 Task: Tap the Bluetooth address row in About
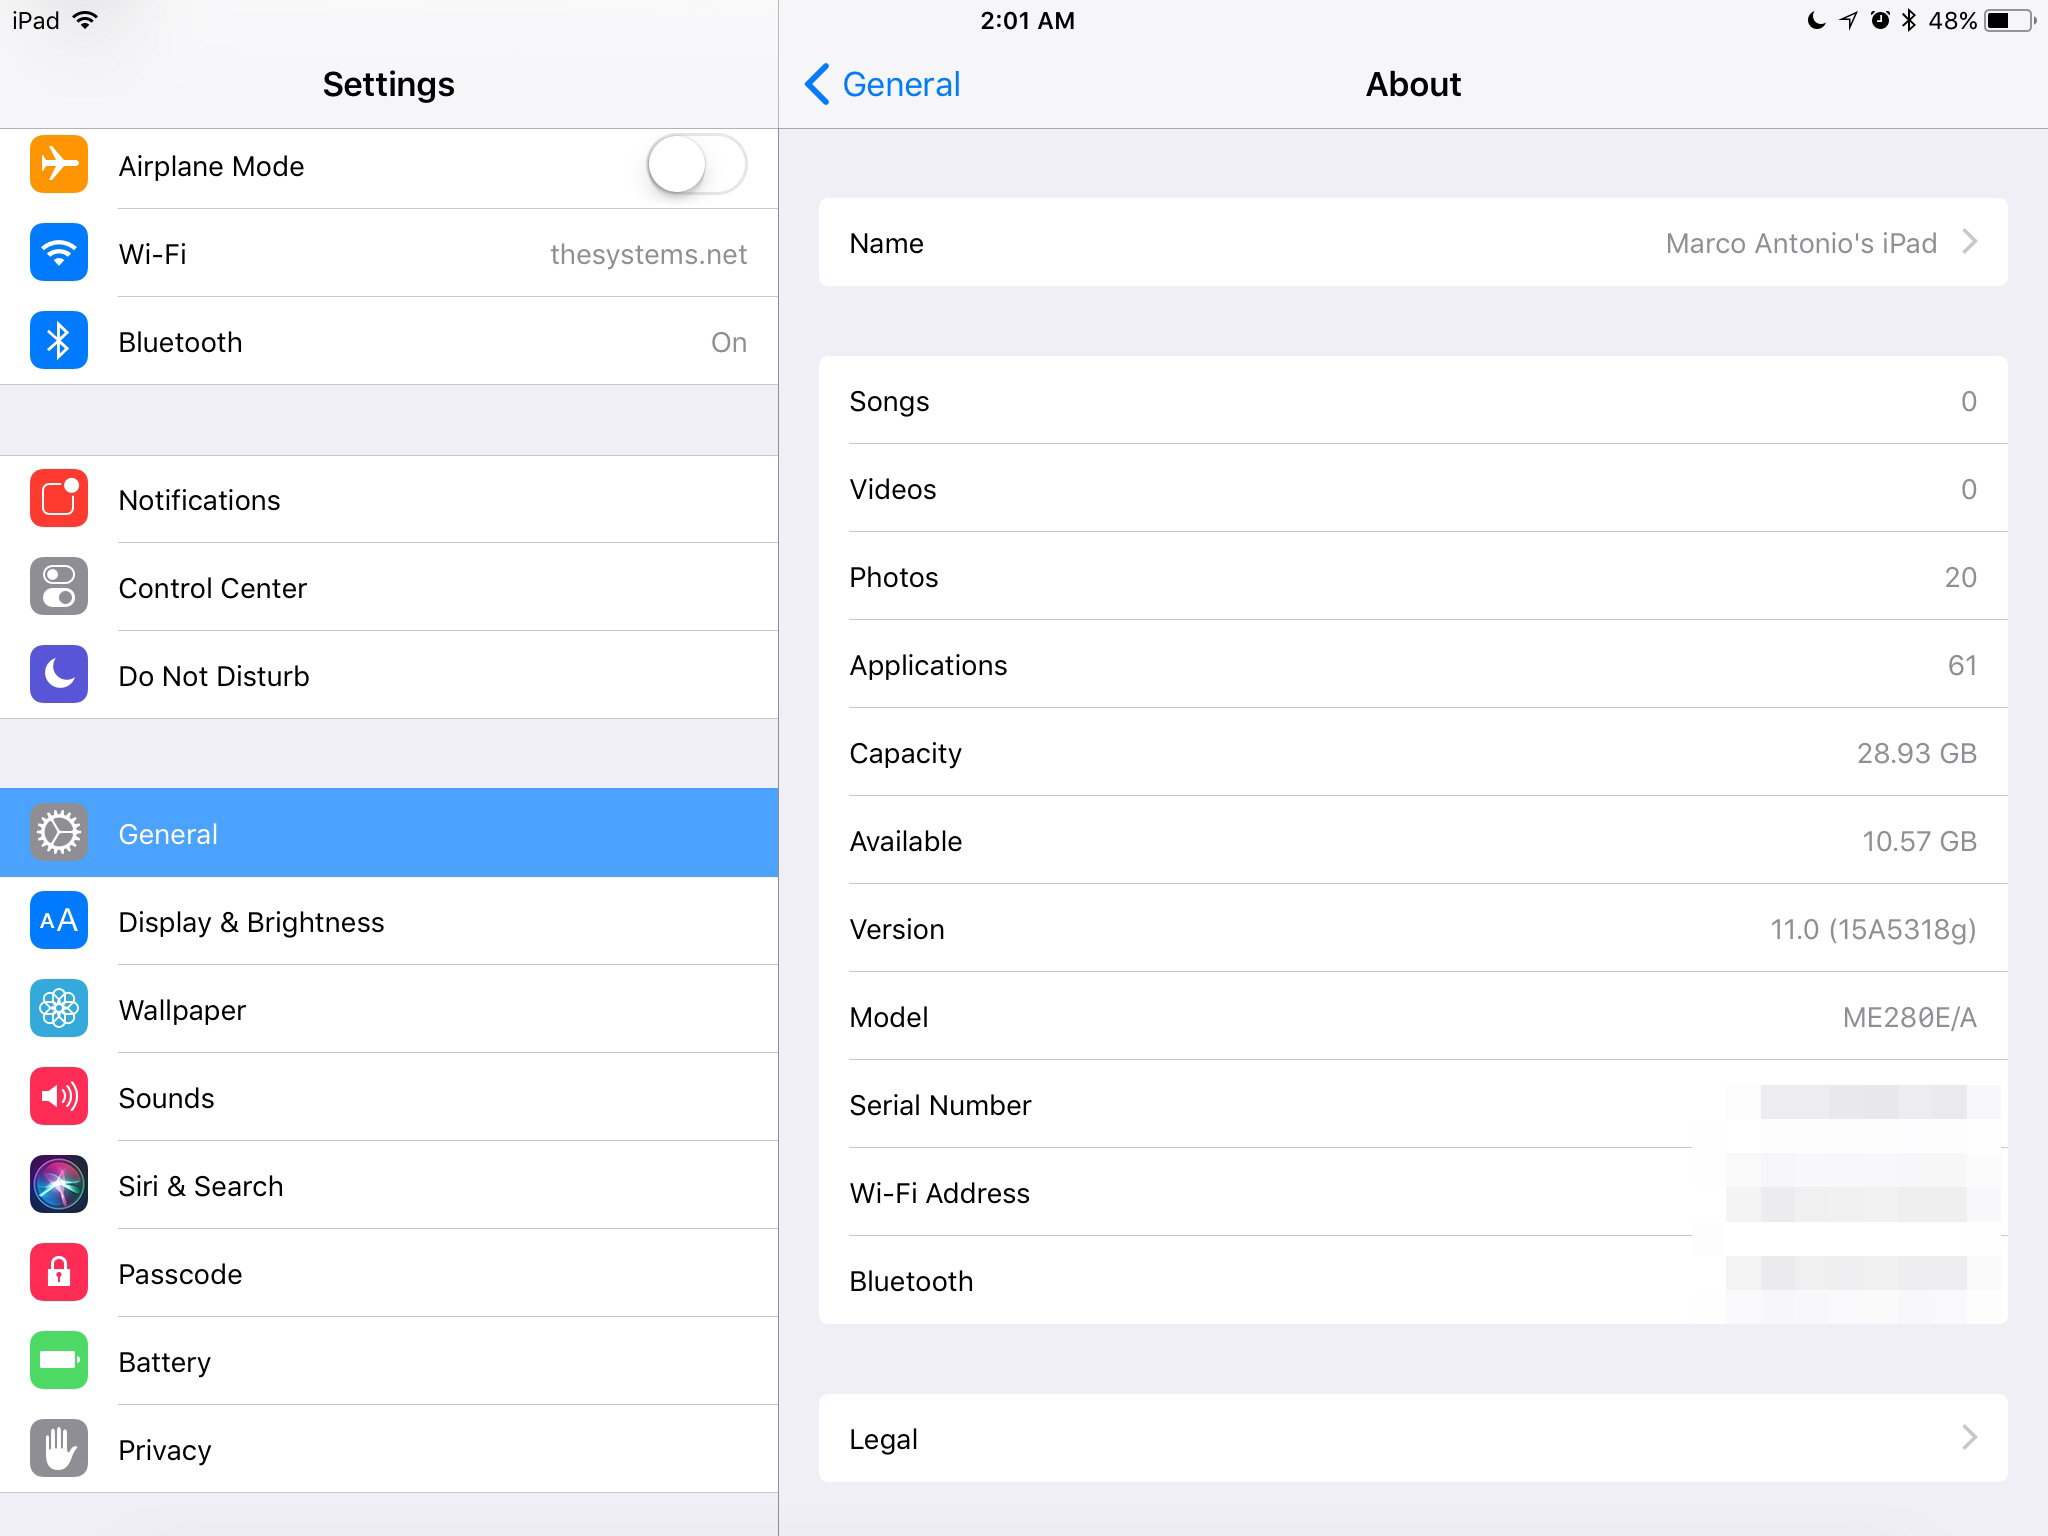[1413, 1281]
